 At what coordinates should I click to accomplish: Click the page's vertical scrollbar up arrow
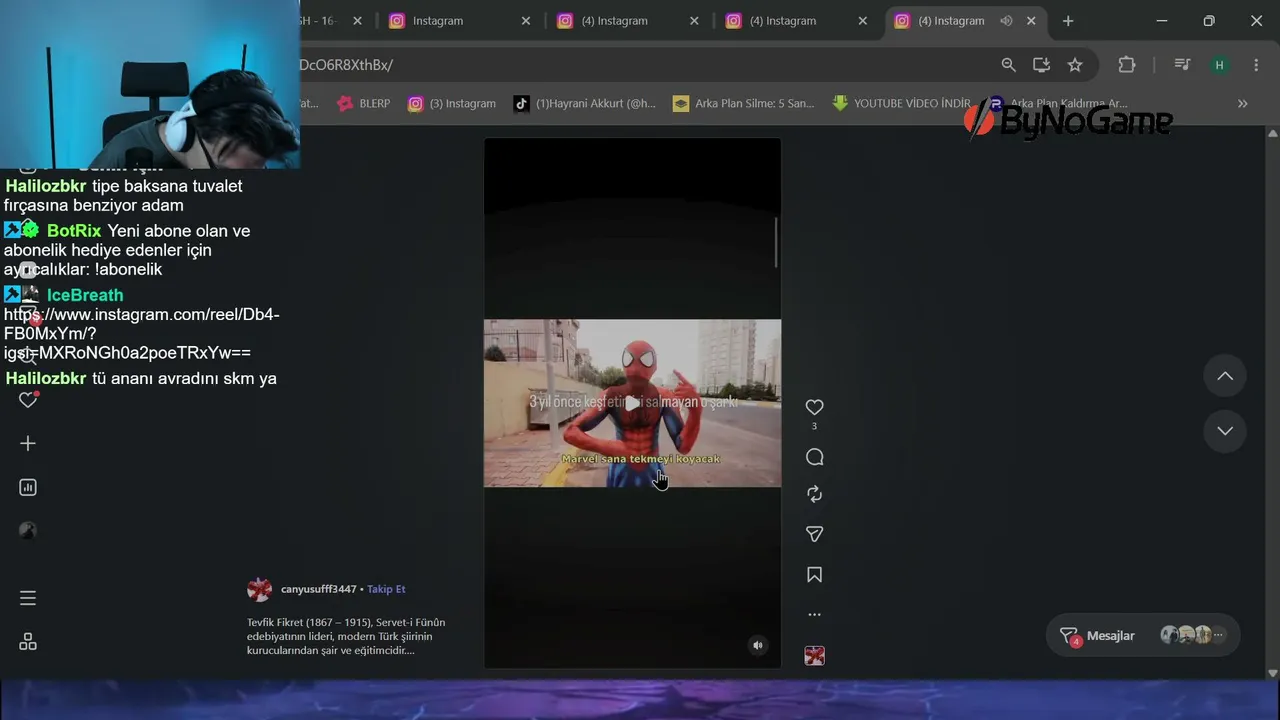(1272, 132)
